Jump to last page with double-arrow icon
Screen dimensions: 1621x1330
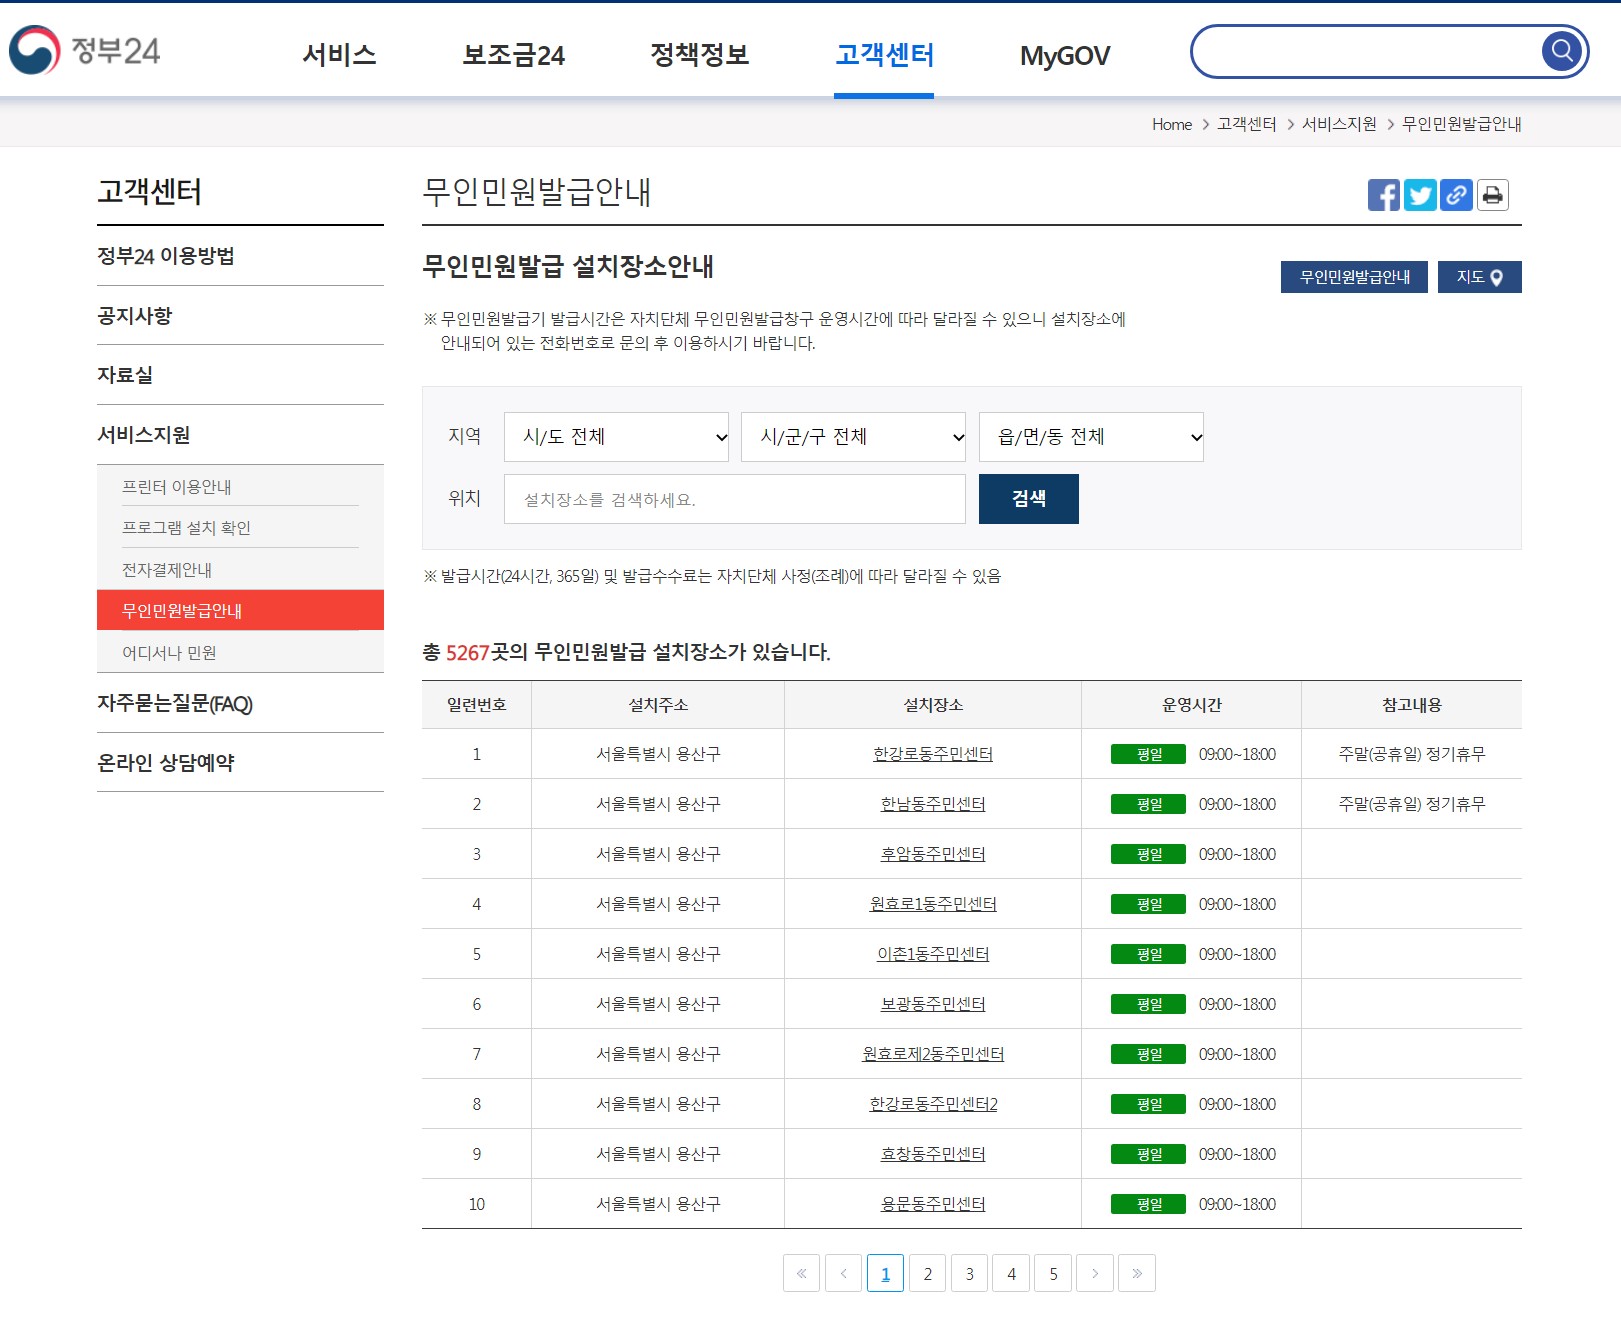(x=1137, y=1272)
